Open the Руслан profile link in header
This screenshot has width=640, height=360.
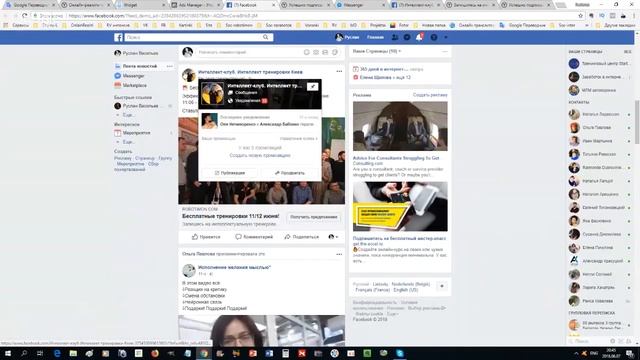(347, 37)
